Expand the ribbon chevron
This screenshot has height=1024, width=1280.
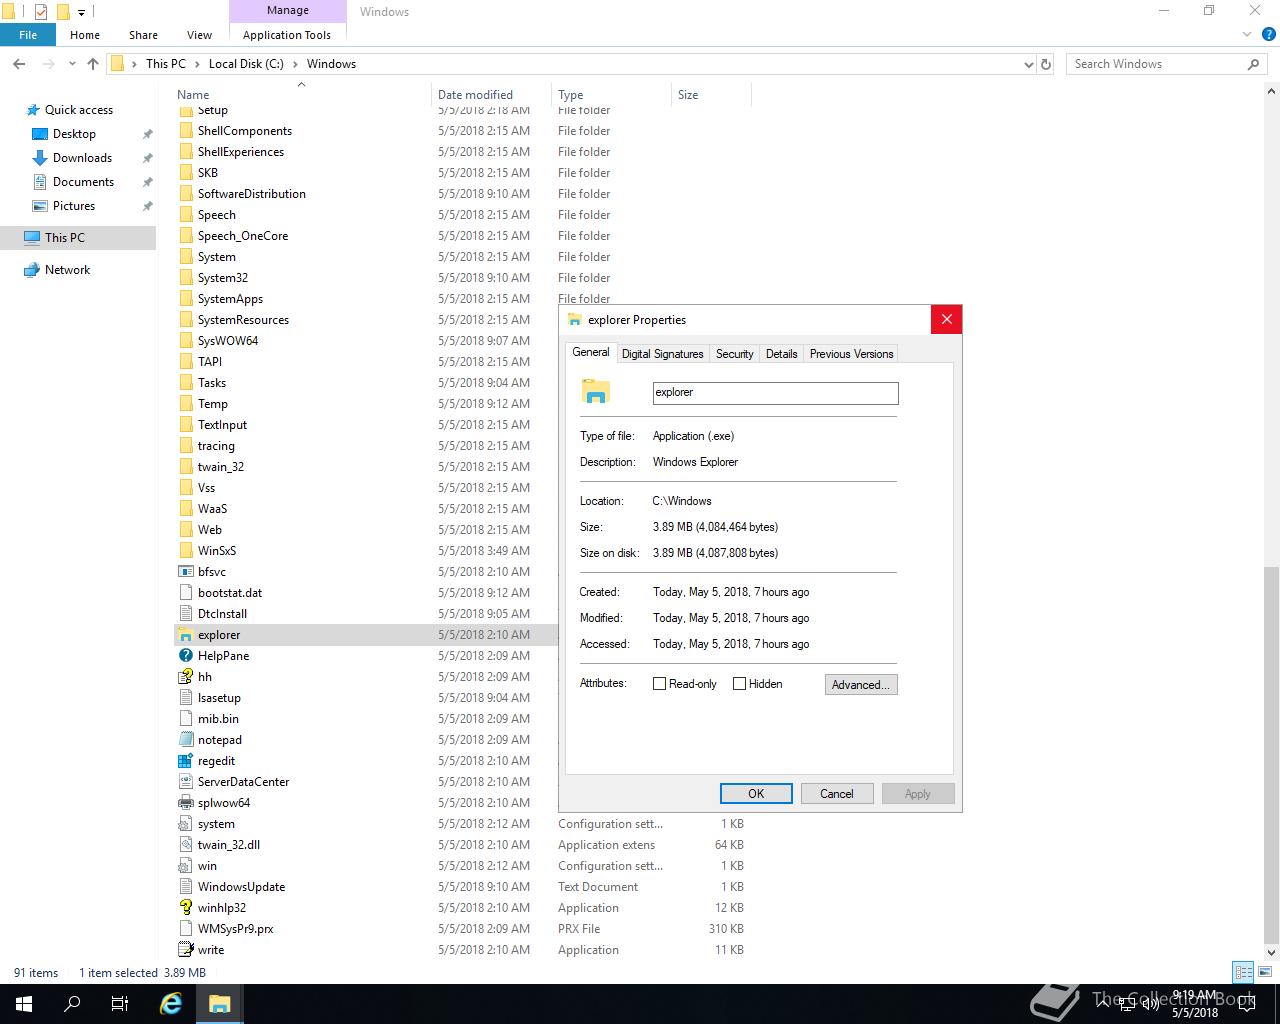coord(1247,34)
